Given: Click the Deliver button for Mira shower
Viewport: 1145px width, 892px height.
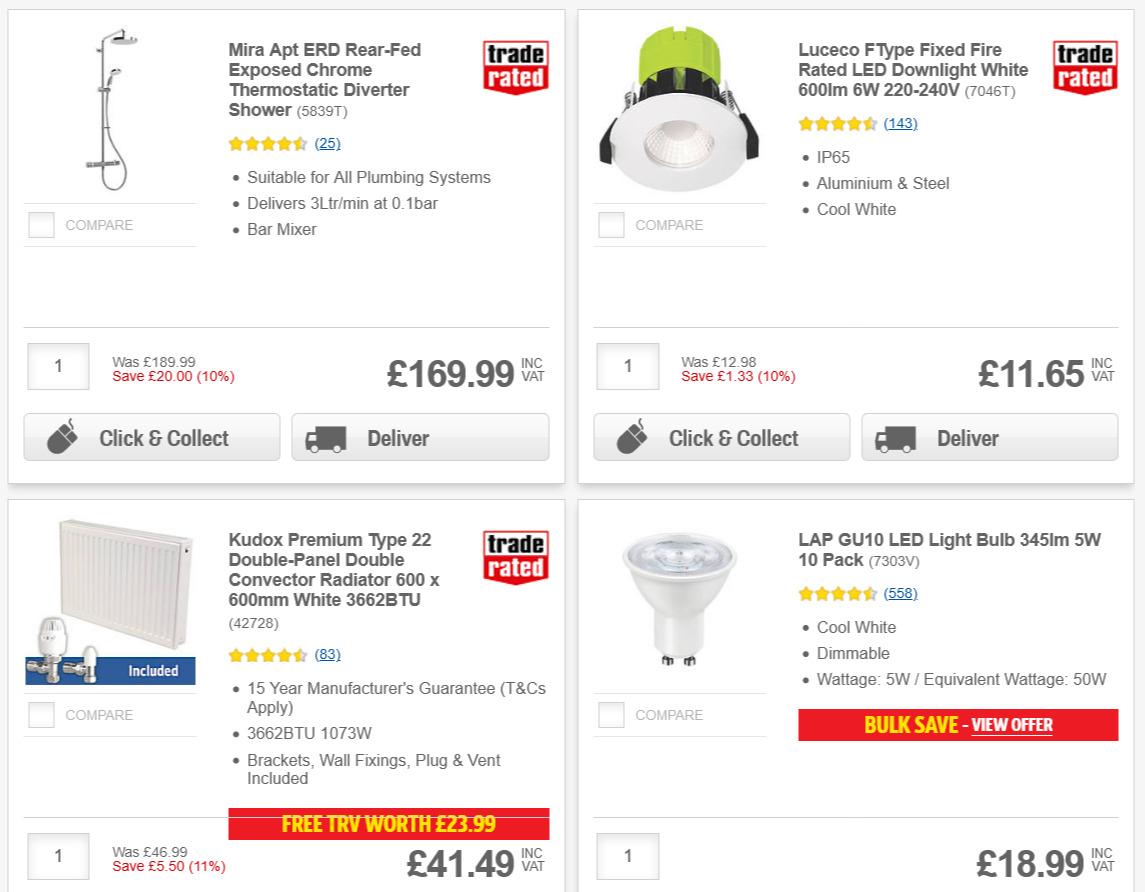Looking at the screenshot, I should [x=420, y=438].
